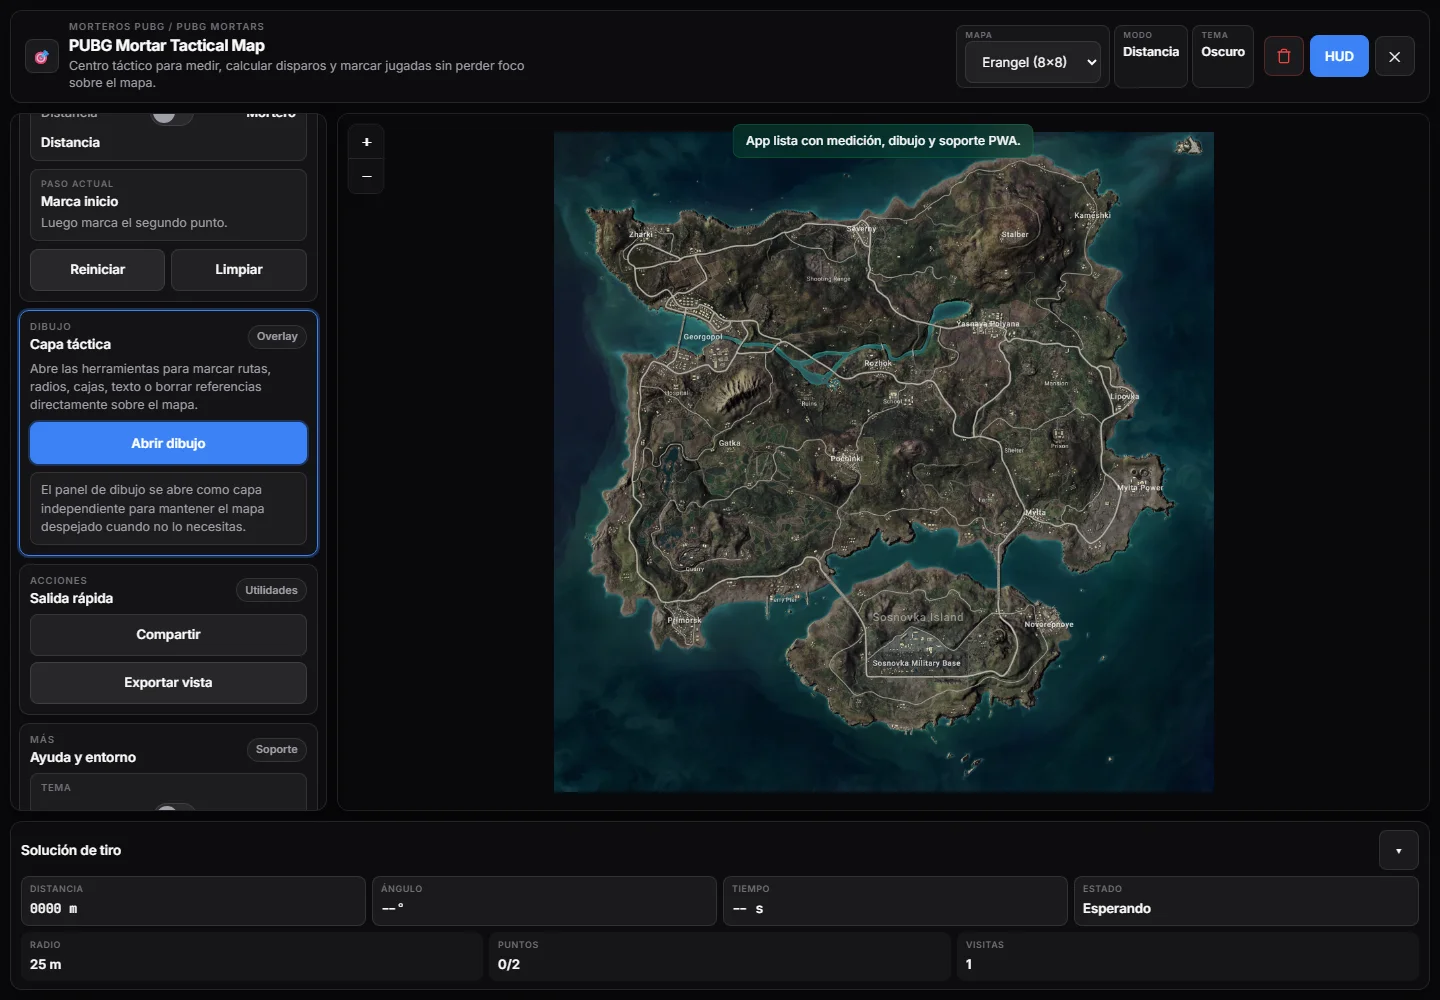The image size is (1440, 1000).
Task: Click the '0/2' puntos value
Action: (509, 965)
